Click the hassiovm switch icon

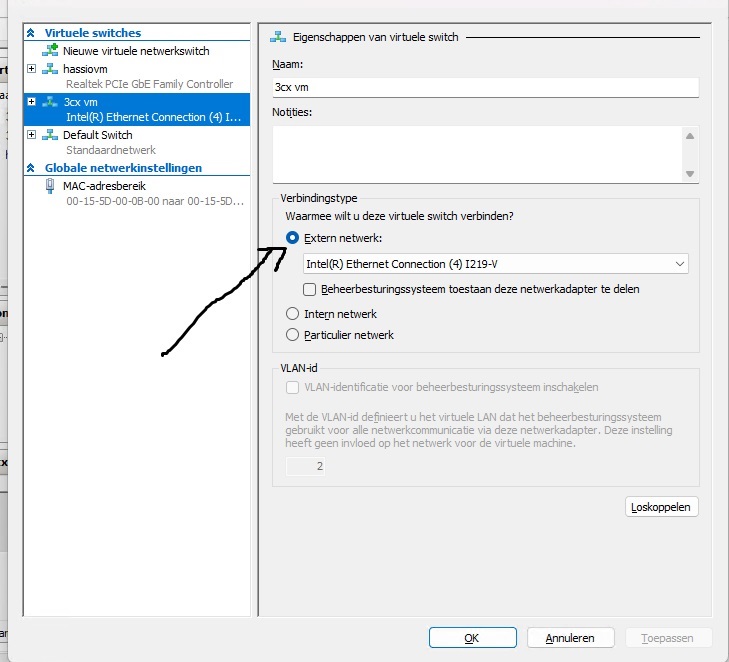[51, 69]
